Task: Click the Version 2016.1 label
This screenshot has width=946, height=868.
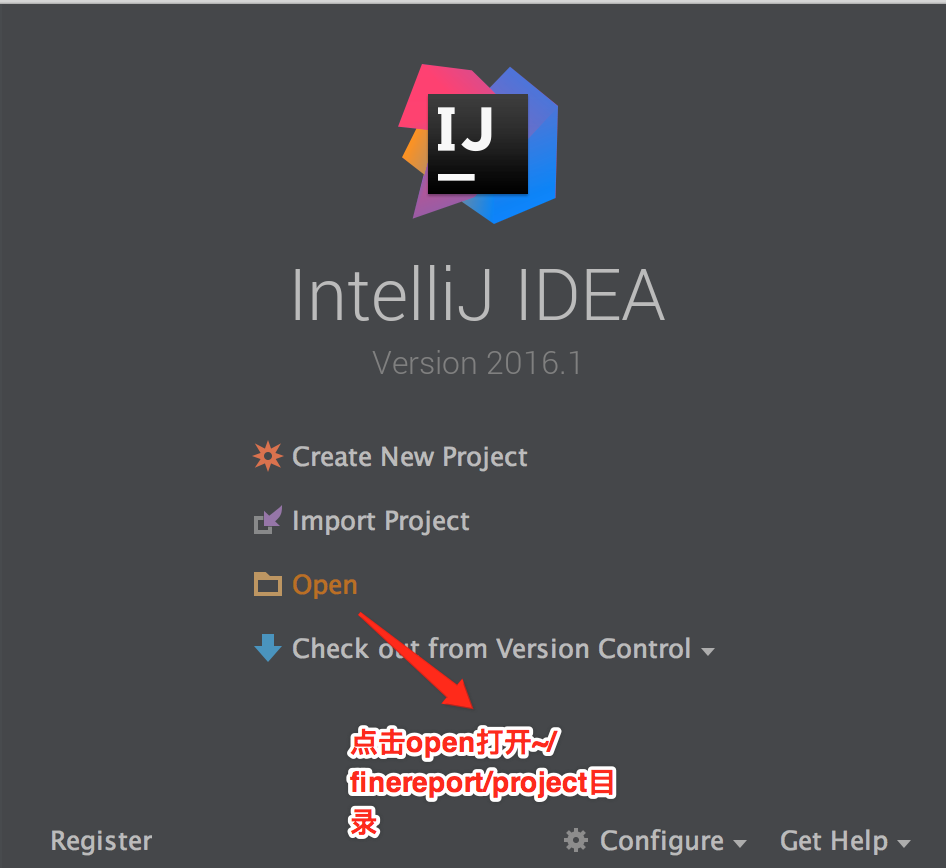Action: [x=477, y=363]
